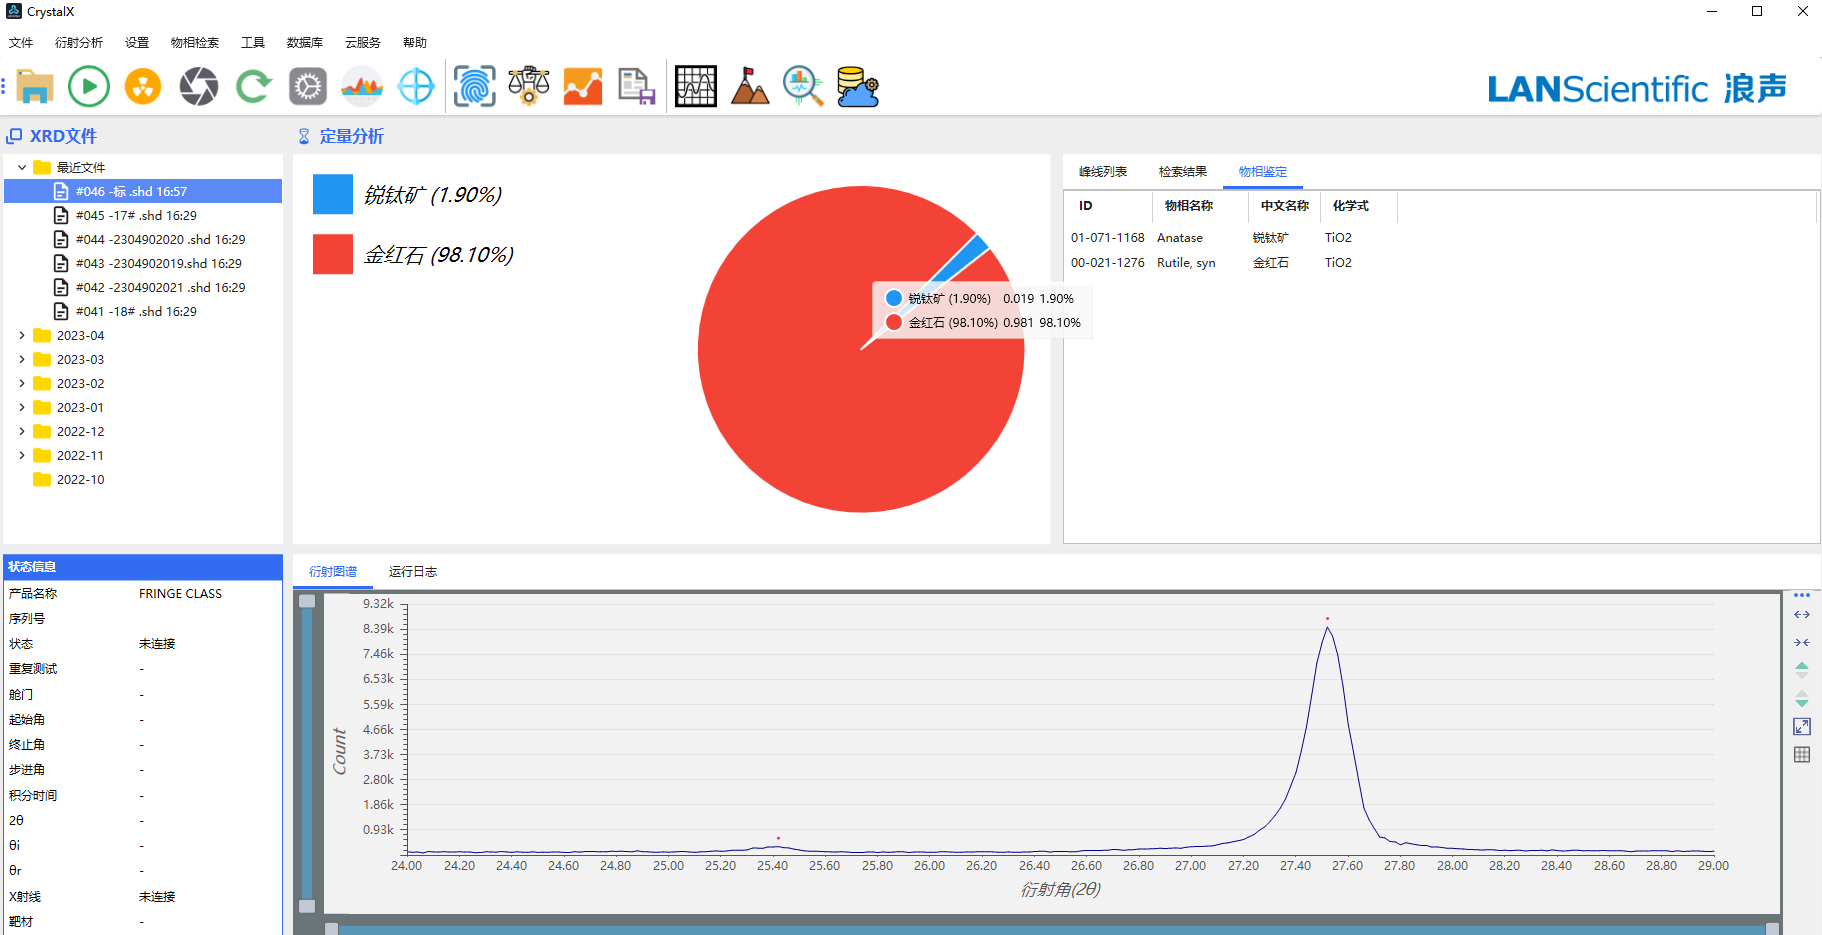The height and width of the screenshot is (935, 1822).
Task: Click the mountain with flag icon
Action: coord(749,87)
